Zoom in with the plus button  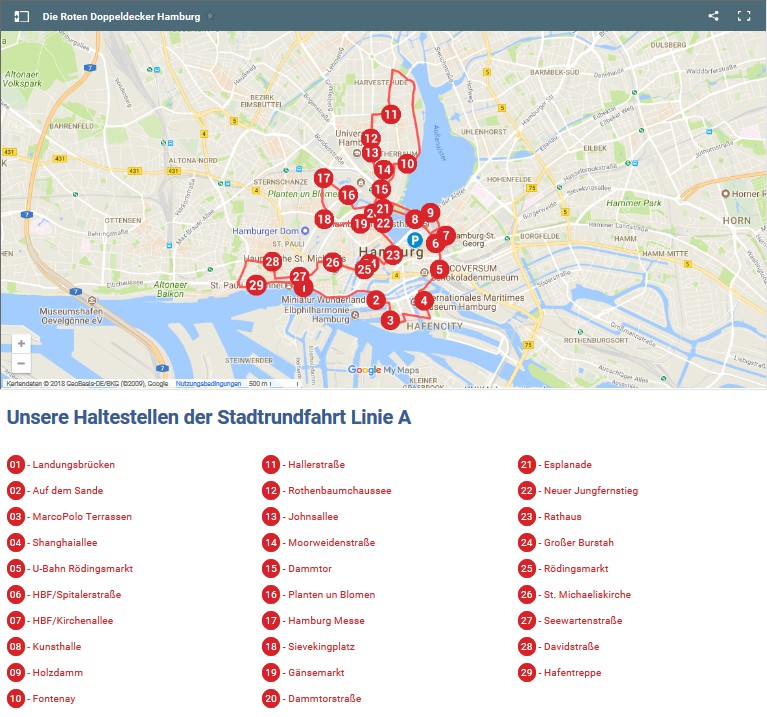(x=21, y=344)
